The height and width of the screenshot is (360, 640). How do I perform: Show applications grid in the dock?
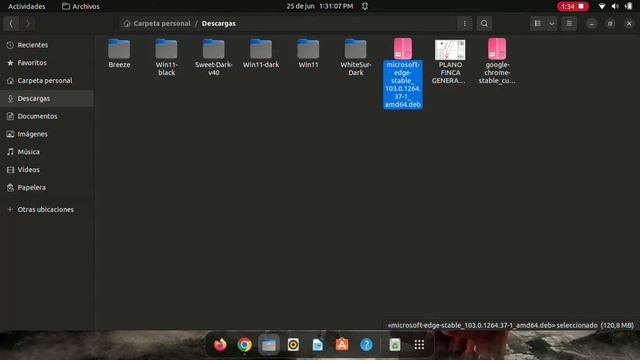pyautogui.click(x=419, y=345)
